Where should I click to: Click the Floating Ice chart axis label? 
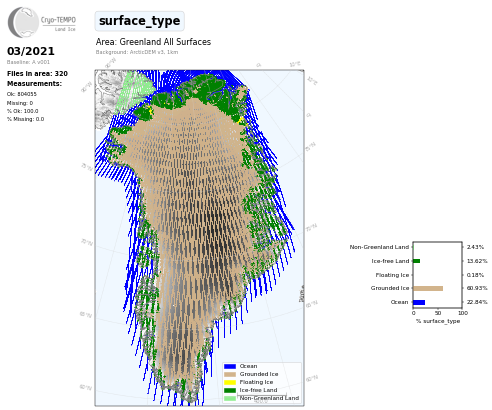point(392,275)
